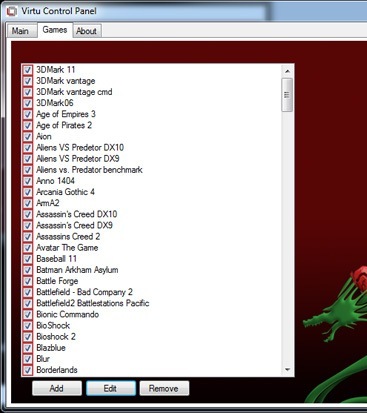Select the Games tab
Viewport: 367px width, 413px height.
coord(55,30)
